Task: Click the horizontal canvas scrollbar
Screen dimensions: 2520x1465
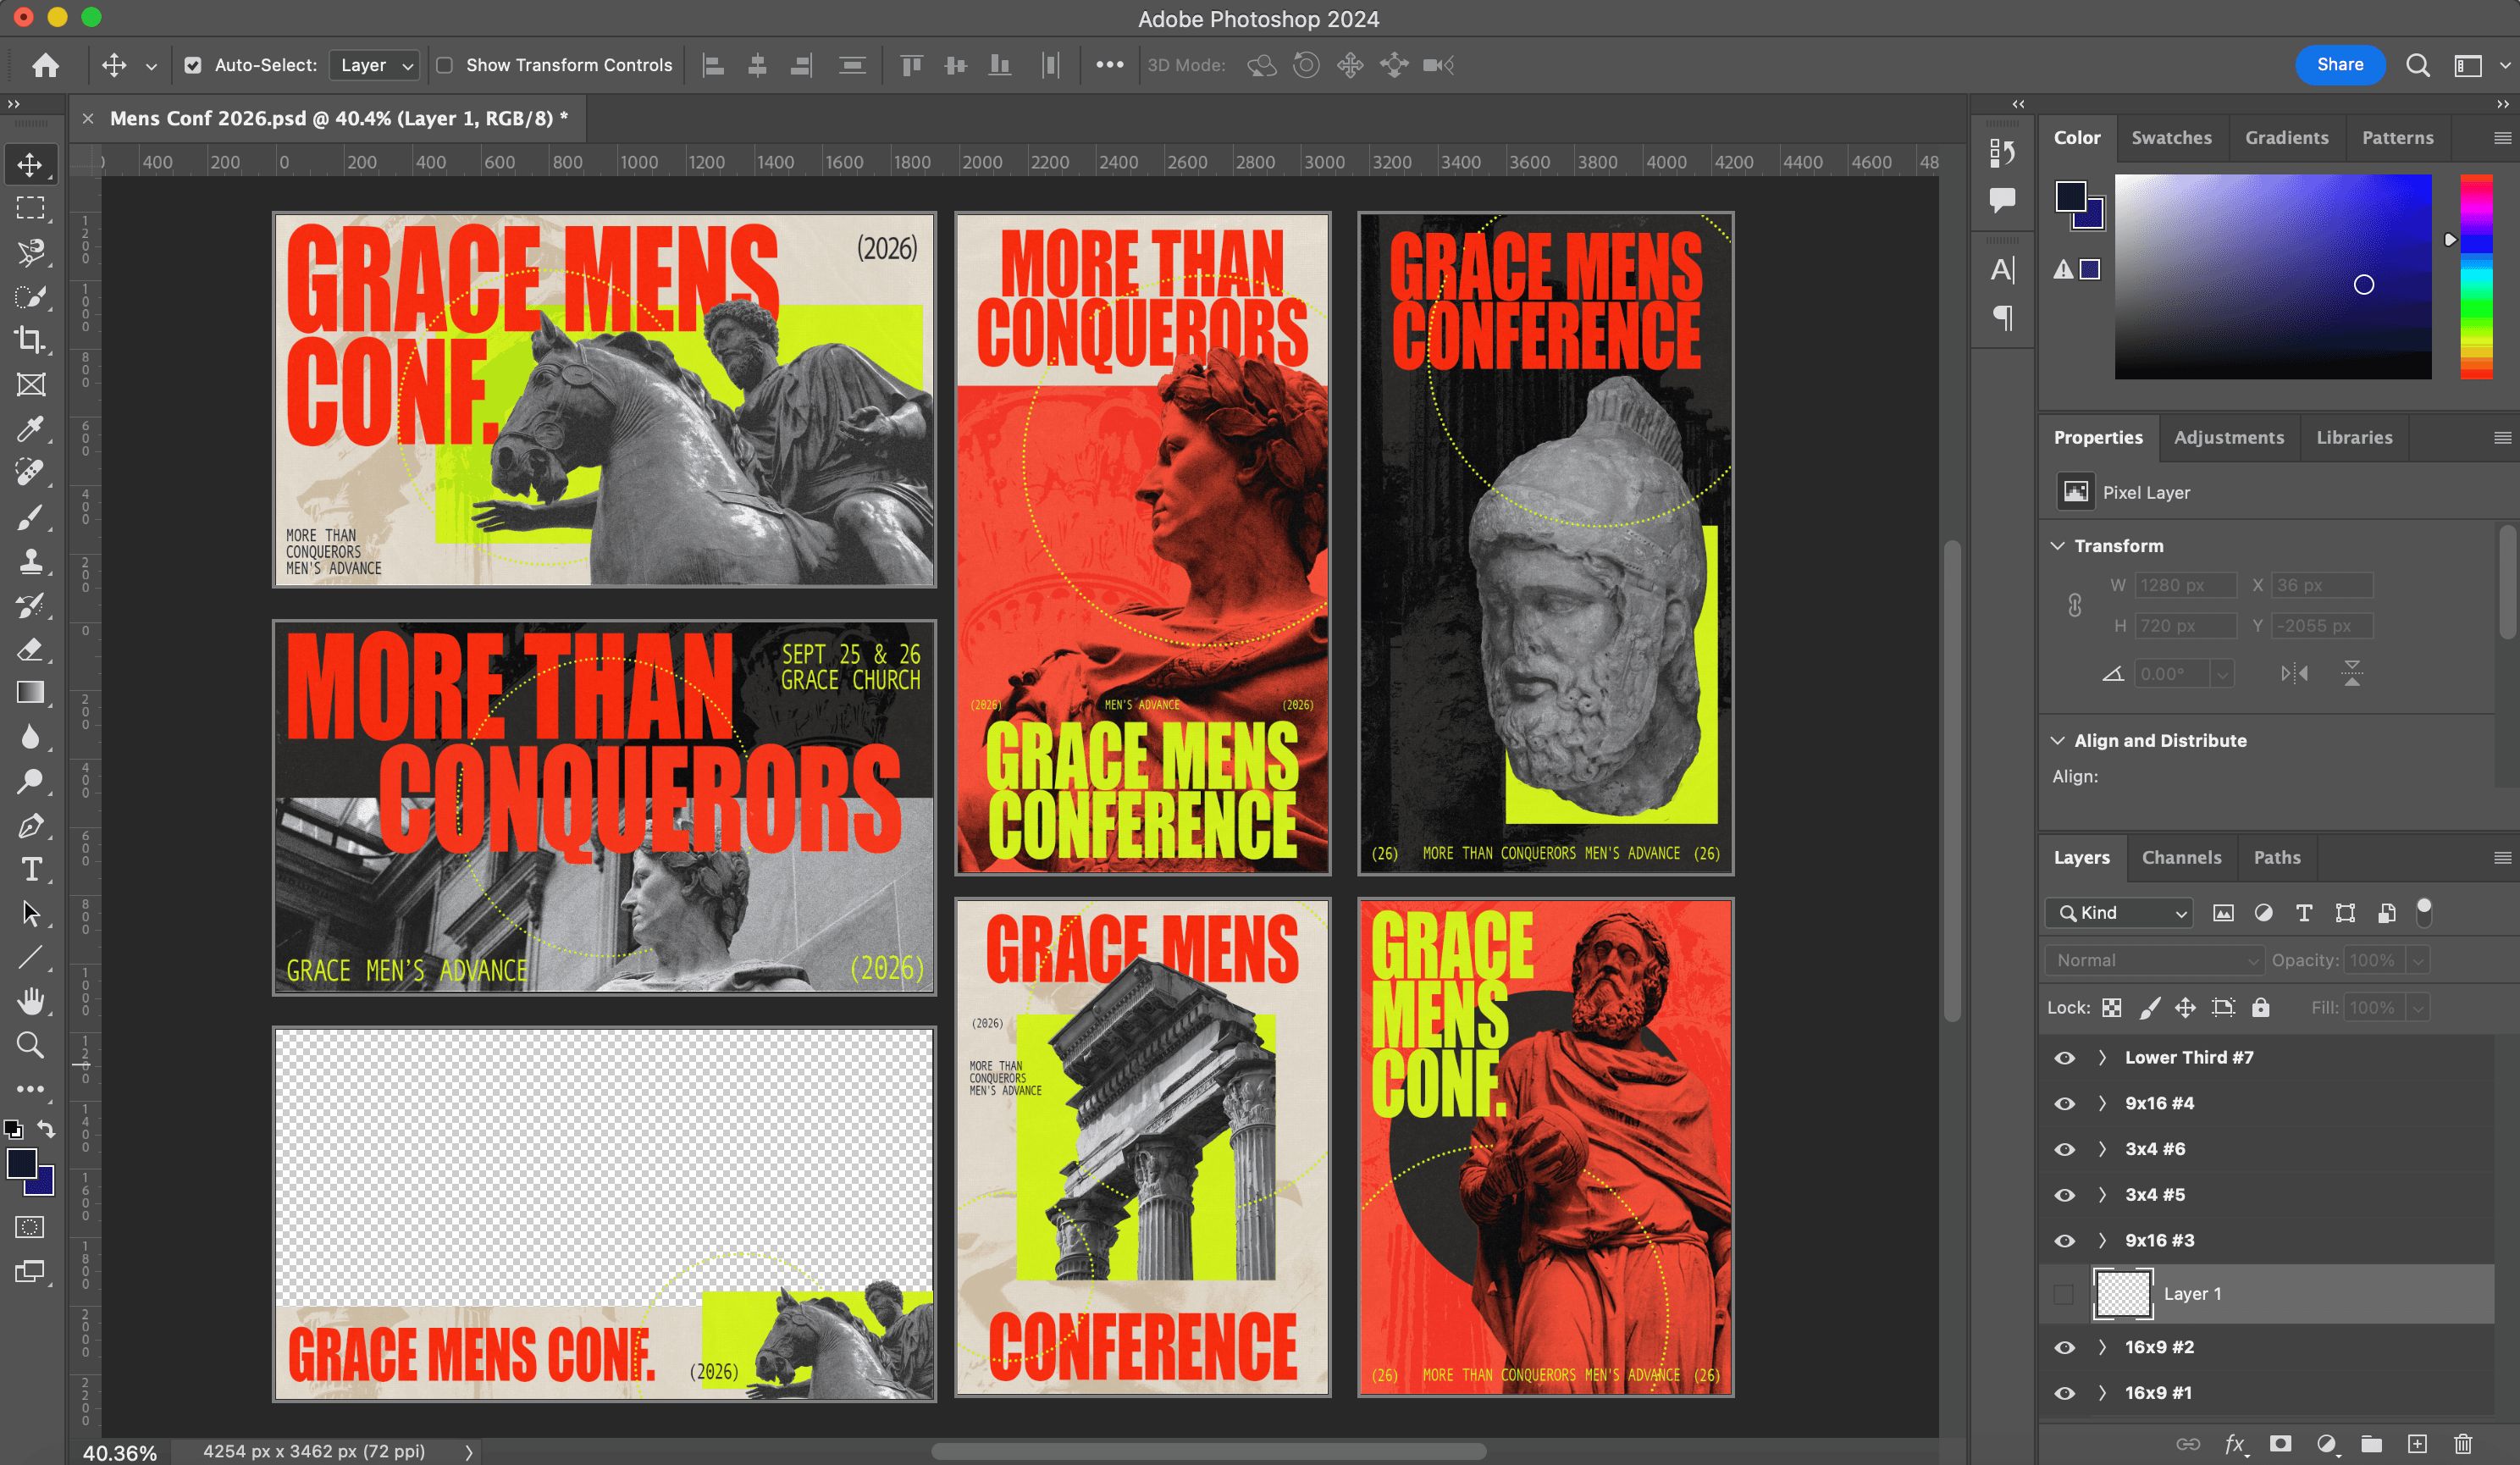Action: pyautogui.click(x=1208, y=1452)
